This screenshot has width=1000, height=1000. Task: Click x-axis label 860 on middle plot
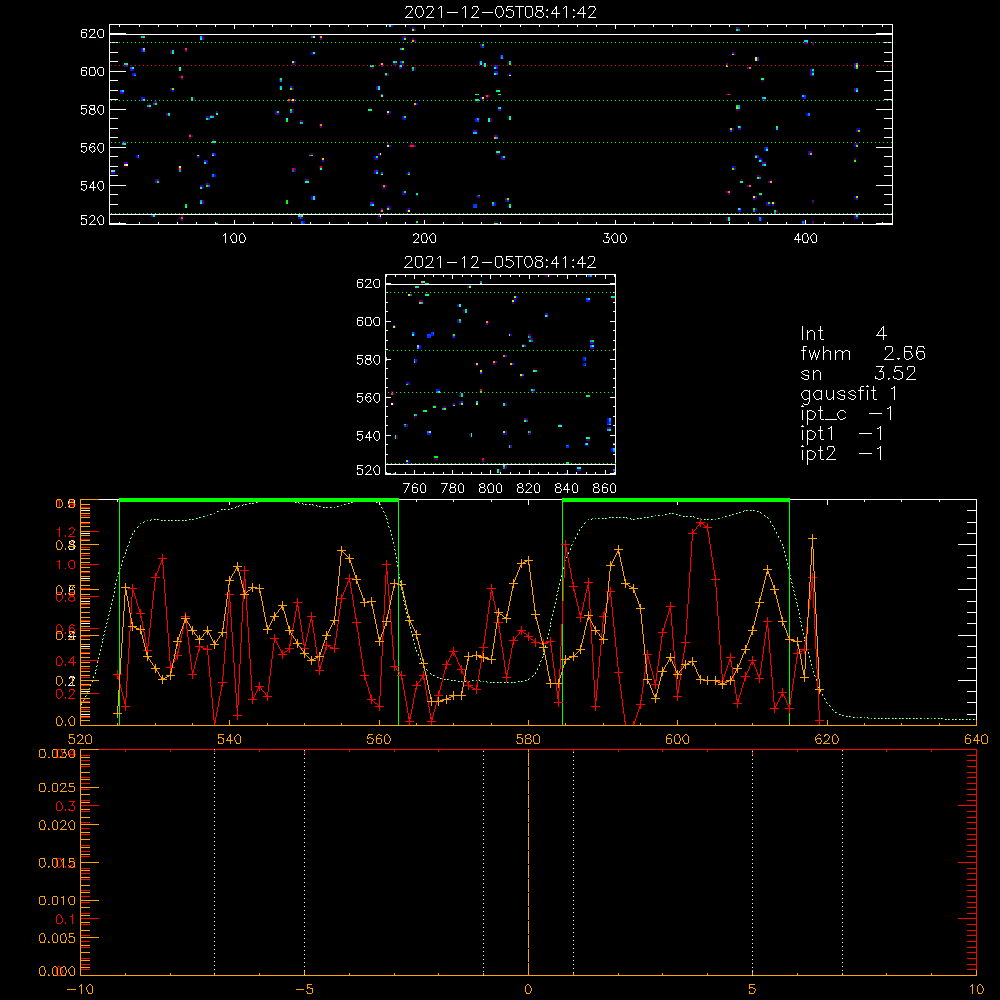point(604,489)
